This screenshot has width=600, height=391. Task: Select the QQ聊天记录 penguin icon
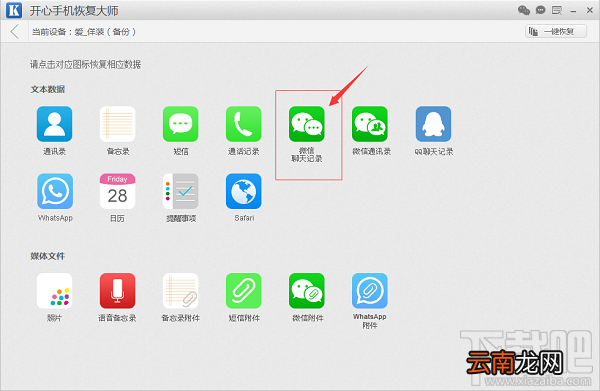[434, 124]
